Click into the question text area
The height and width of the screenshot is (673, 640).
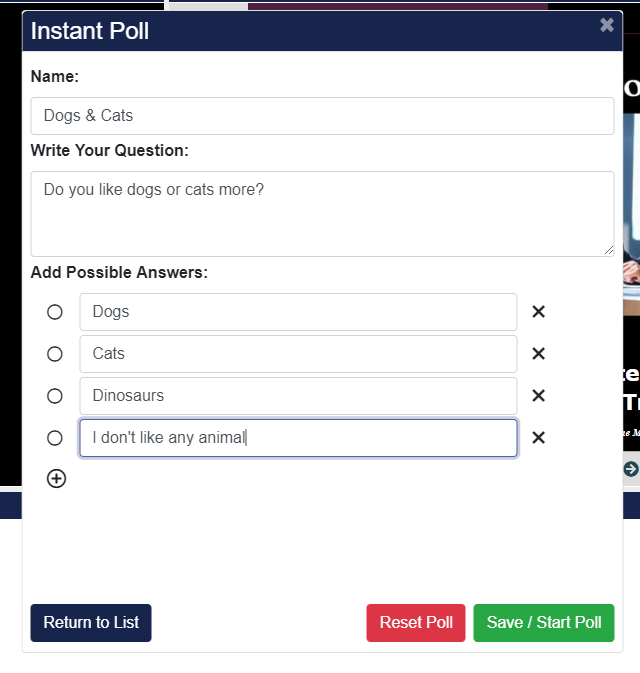click(x=322, y=213)
